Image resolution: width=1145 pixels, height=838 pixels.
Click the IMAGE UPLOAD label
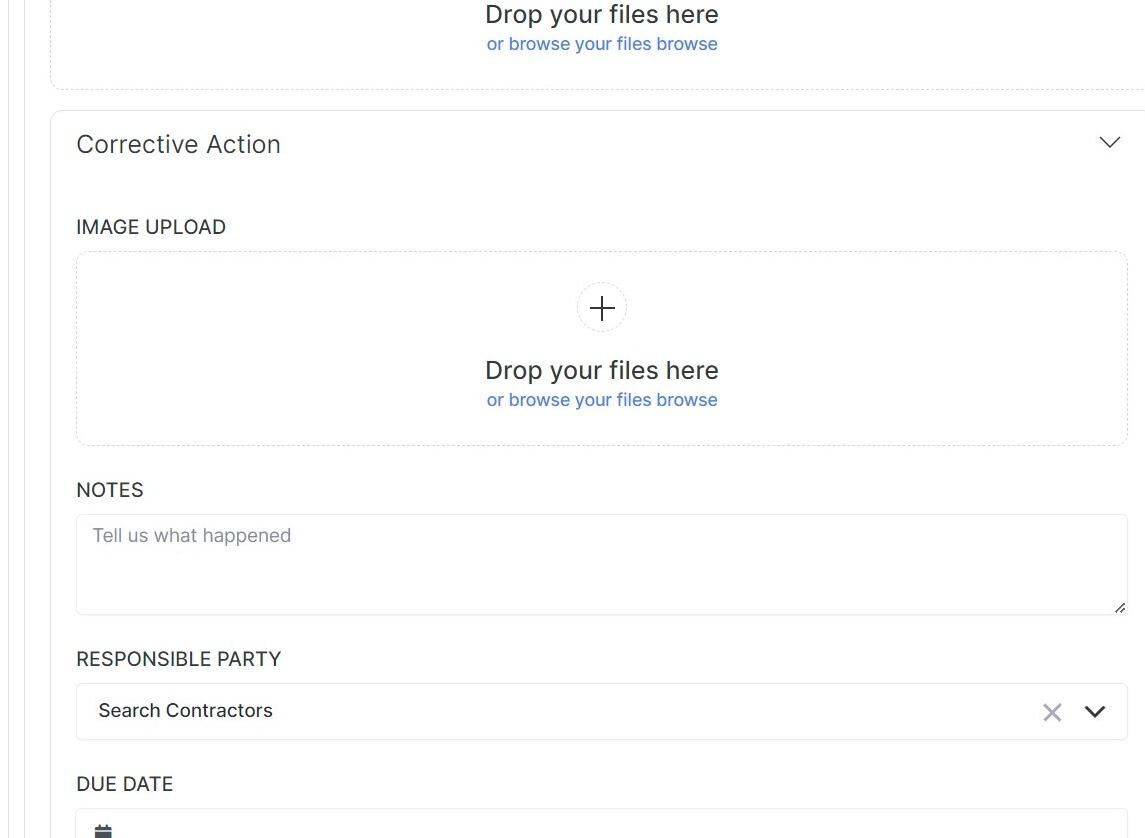pyautogui.click(x=151, y=227)
